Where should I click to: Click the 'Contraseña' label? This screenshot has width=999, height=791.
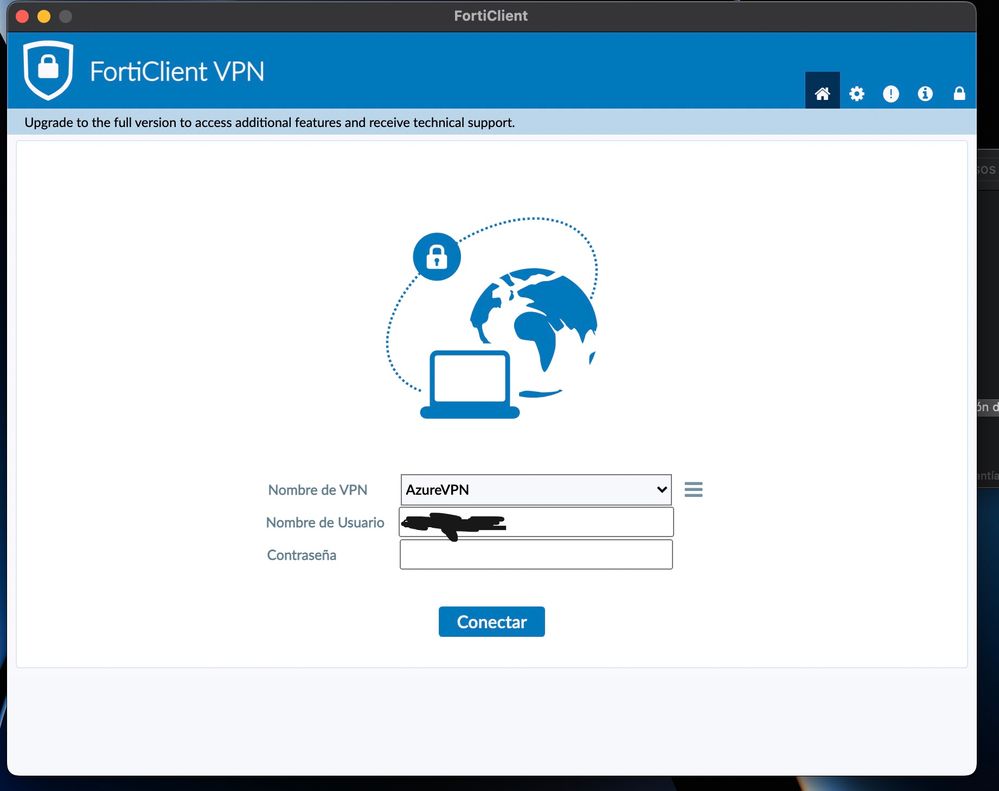point(301,555)
